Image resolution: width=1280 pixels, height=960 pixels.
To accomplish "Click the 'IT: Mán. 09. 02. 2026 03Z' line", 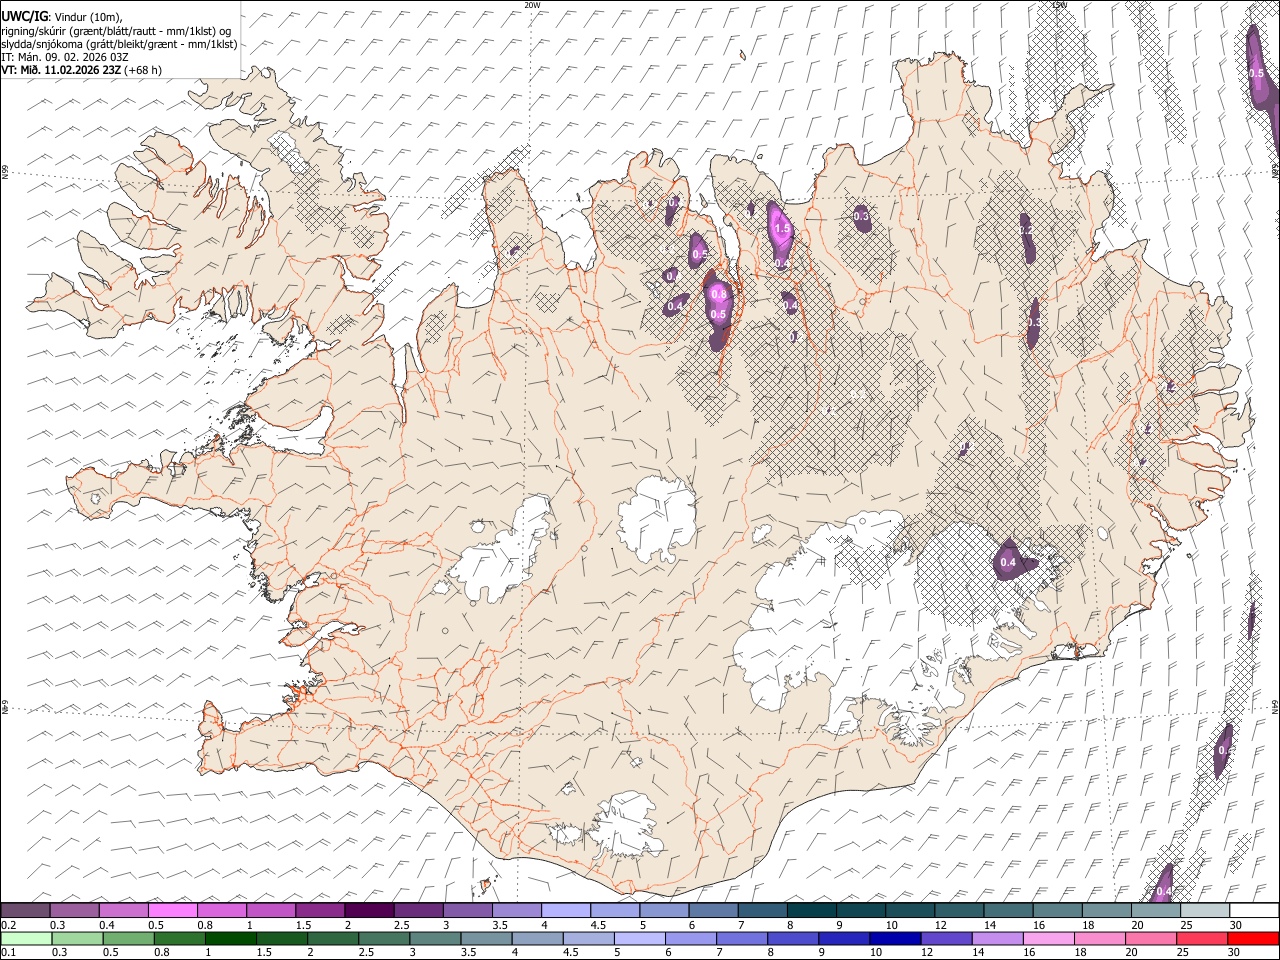I will tap(65, 57).
